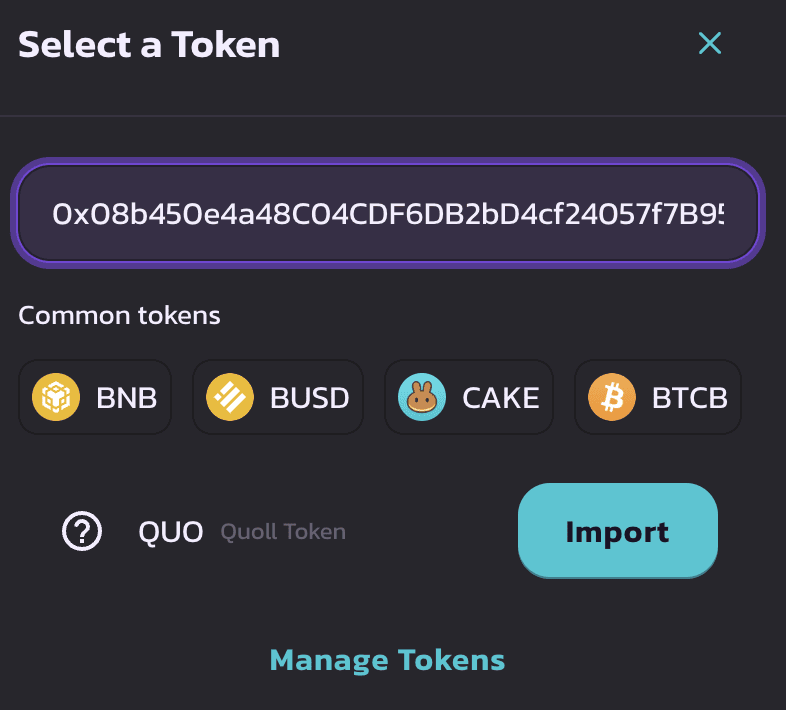
Task: Import the QUO Quoll Token
Action: (618, 530)
